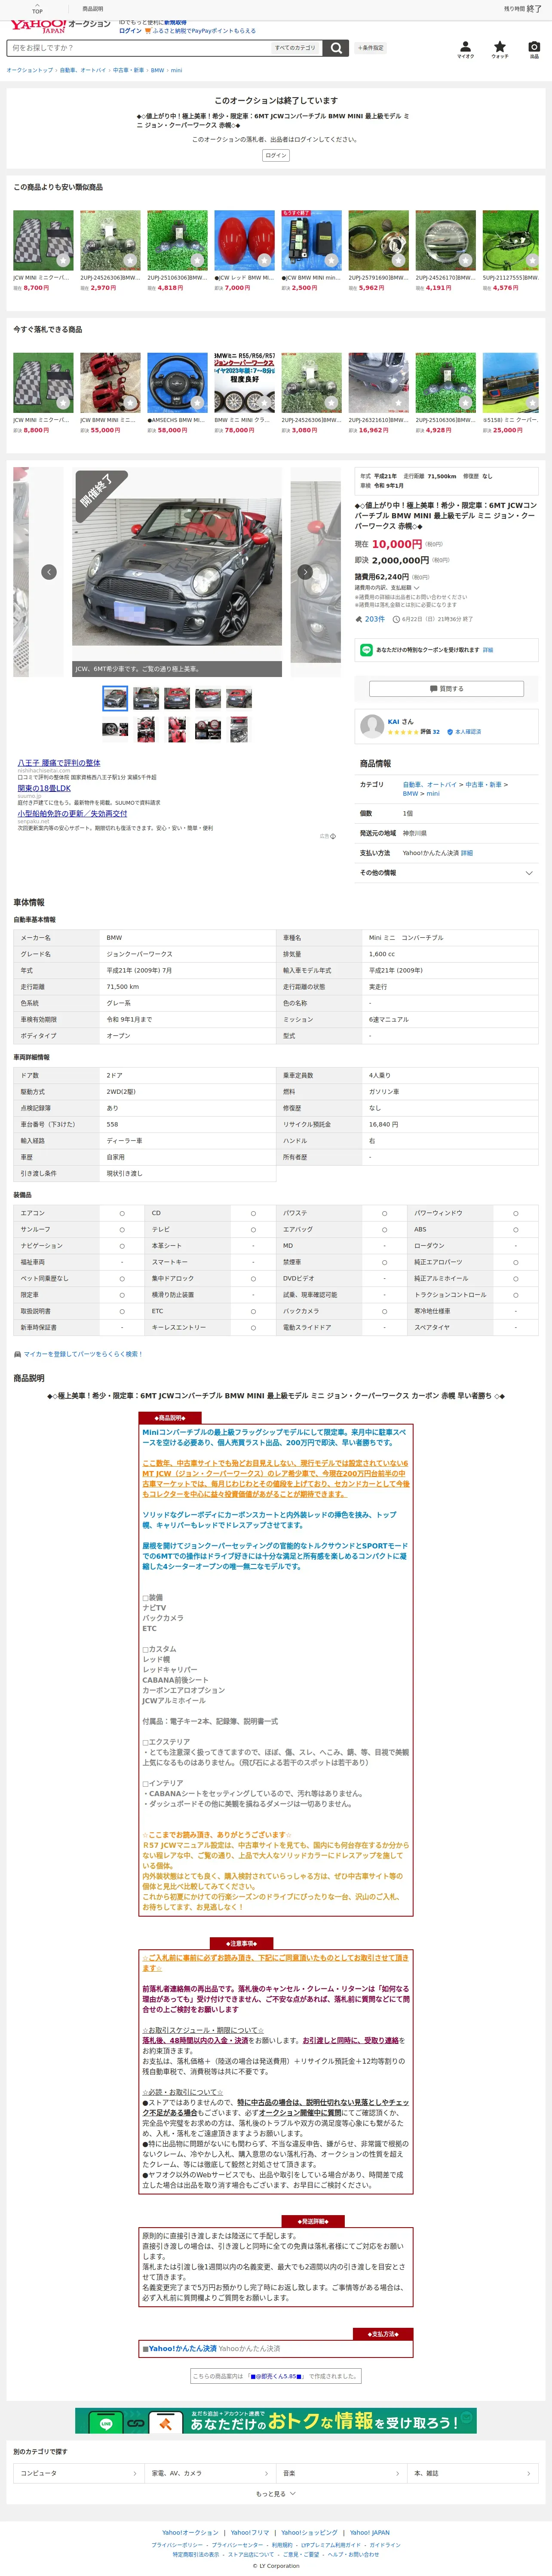Add the 58,000円 steering wheel item to watchlist
This screenshot has width=552, height=2576.
(197, 403)
